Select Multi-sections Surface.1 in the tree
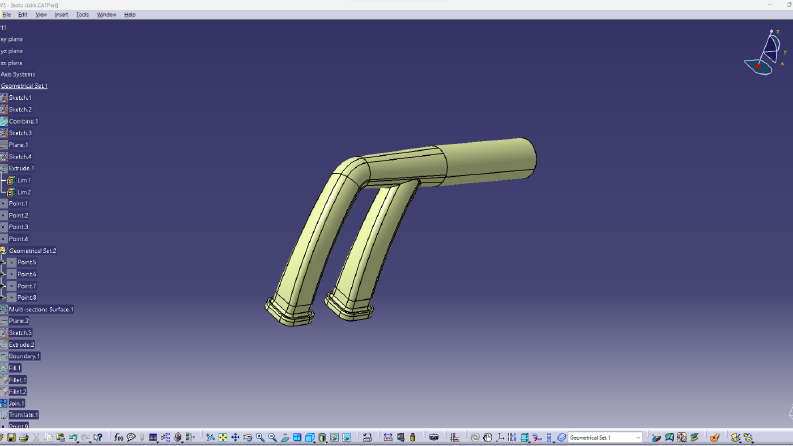 pyautogui.click(x=41, y=309)
